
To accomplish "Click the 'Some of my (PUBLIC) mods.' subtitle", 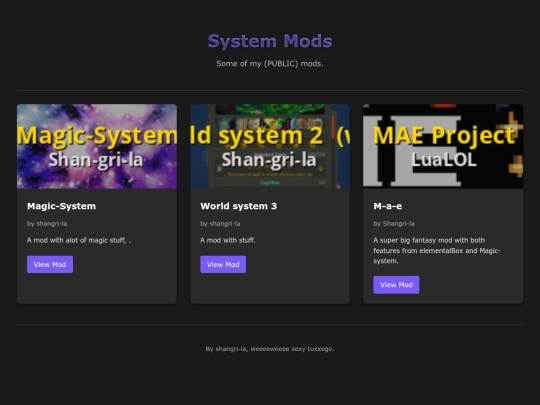I will 270,63.
